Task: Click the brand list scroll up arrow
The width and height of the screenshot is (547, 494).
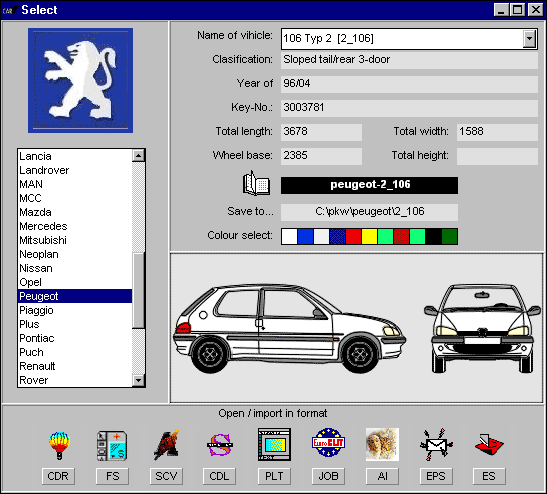Action: pos(138,155)
